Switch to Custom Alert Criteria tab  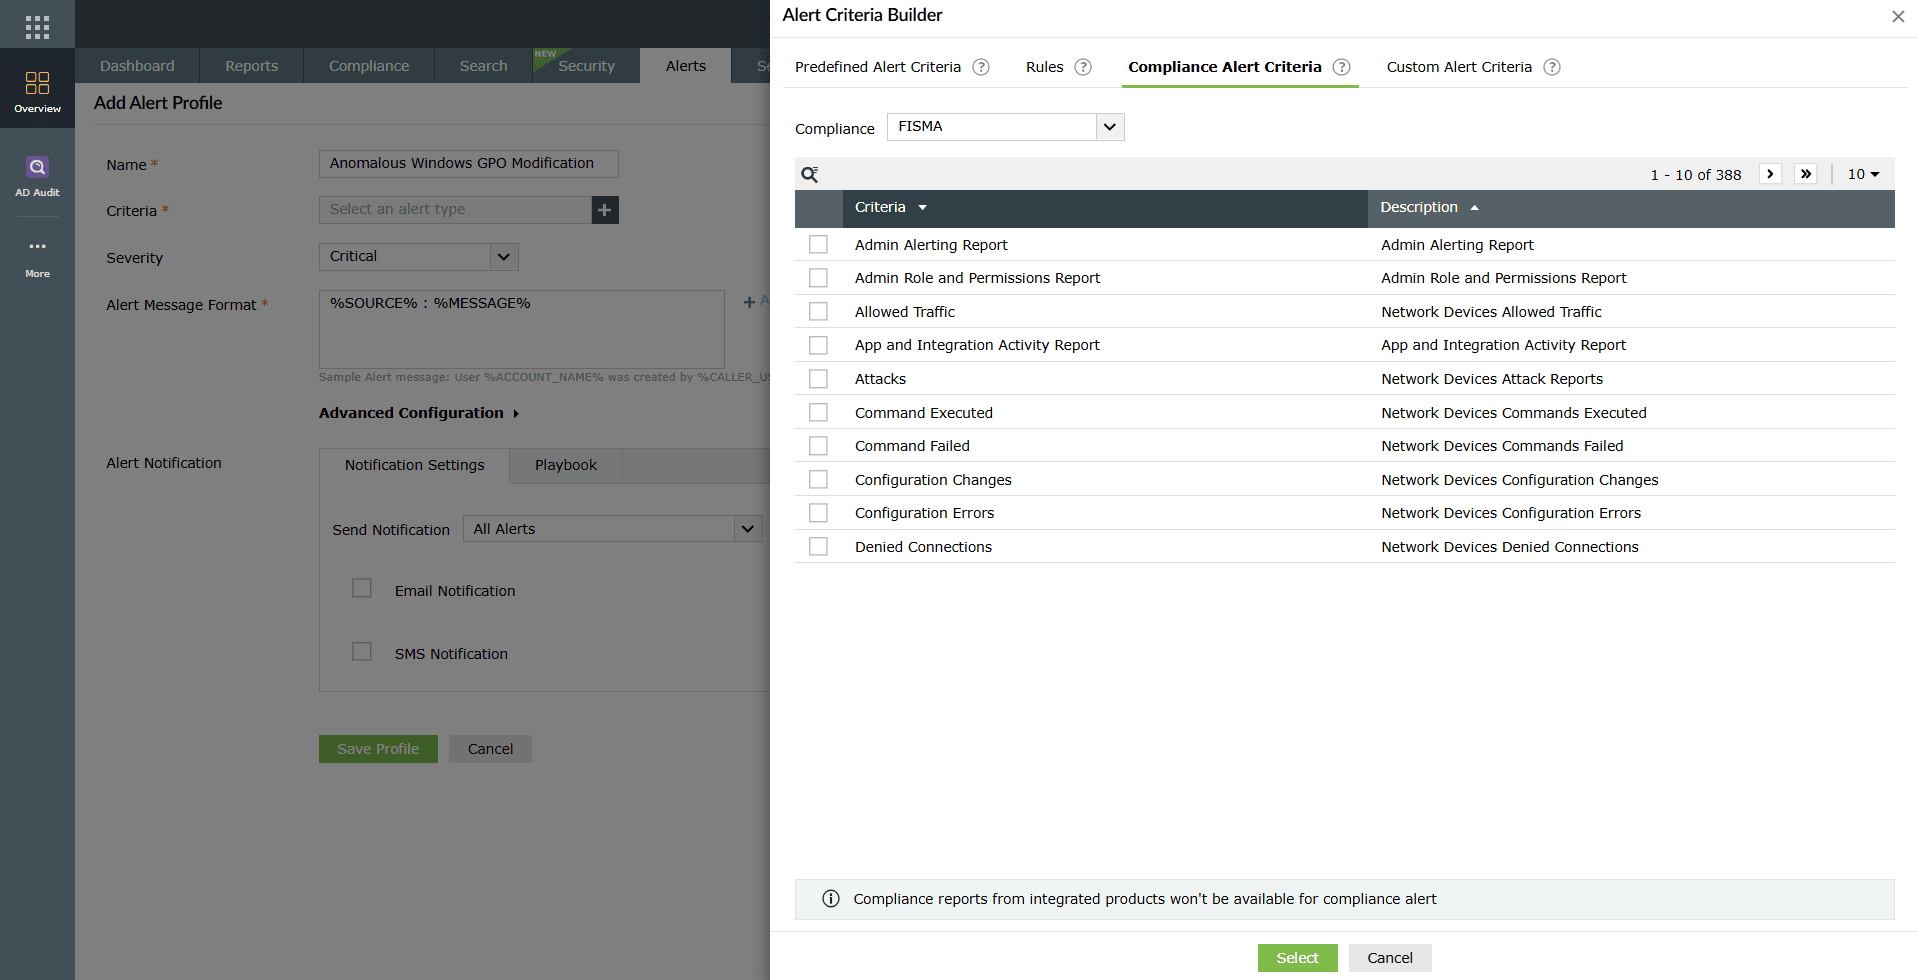tap(1459, 67)
